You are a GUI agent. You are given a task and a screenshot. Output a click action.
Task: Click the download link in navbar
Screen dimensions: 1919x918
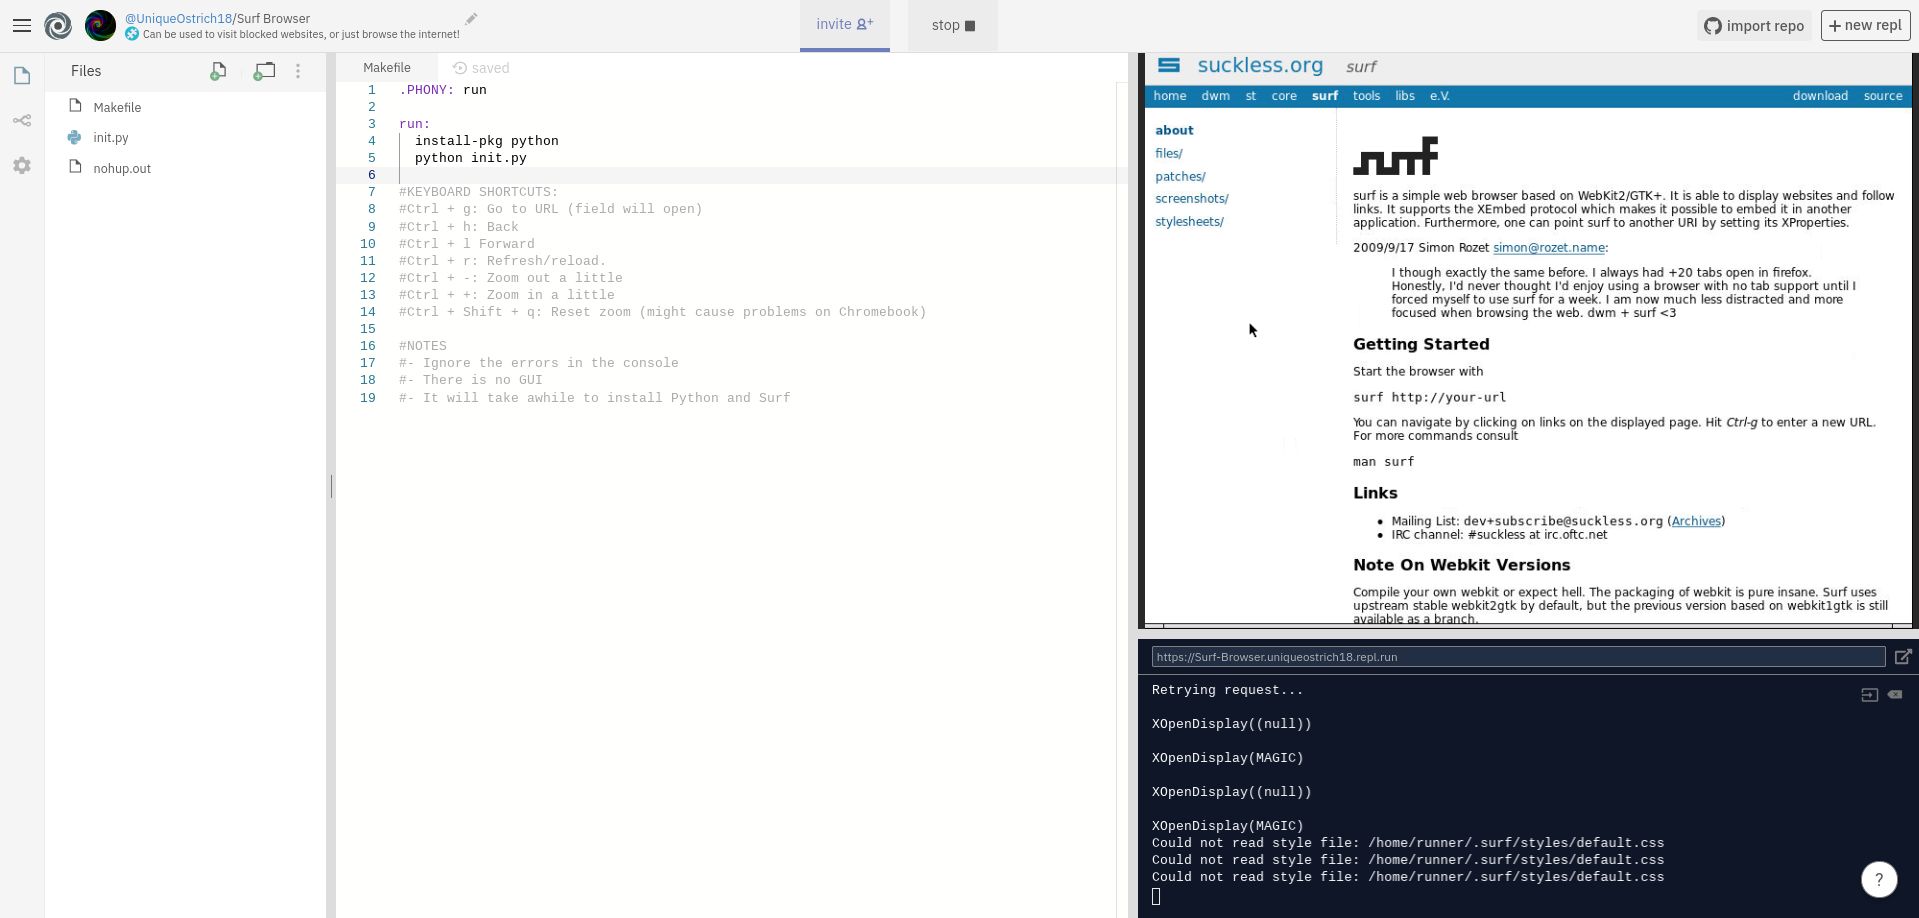coord(1820,96)
